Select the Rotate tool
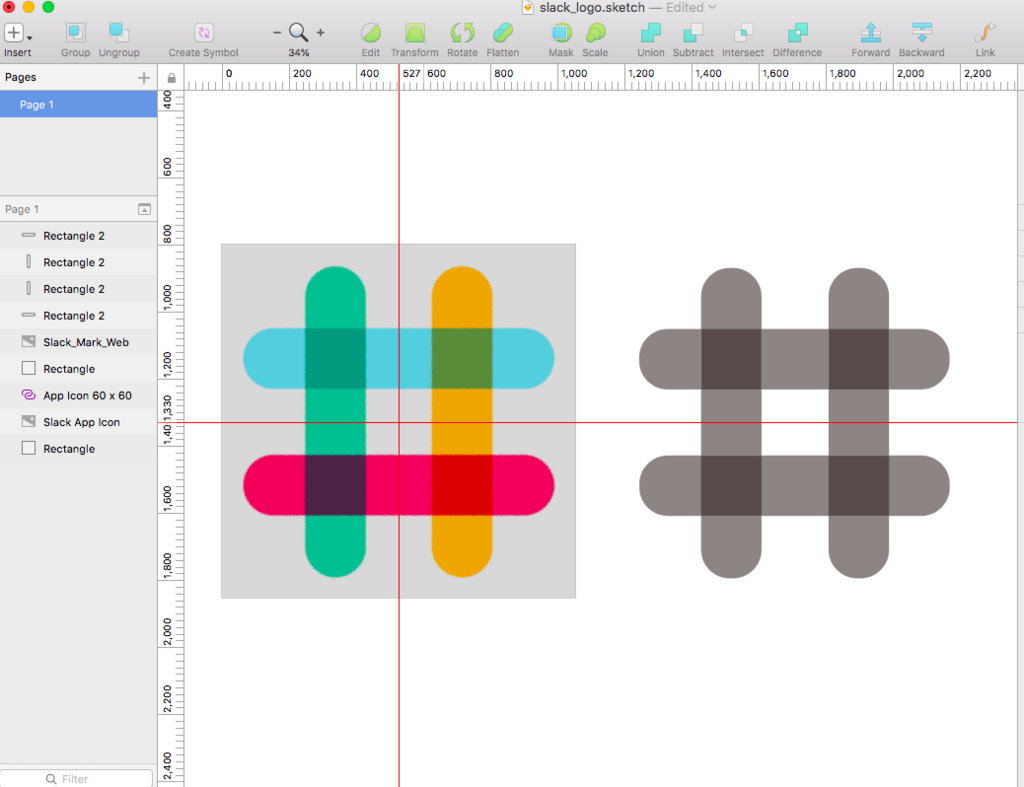1024x787 pixels. pos(462,33)
